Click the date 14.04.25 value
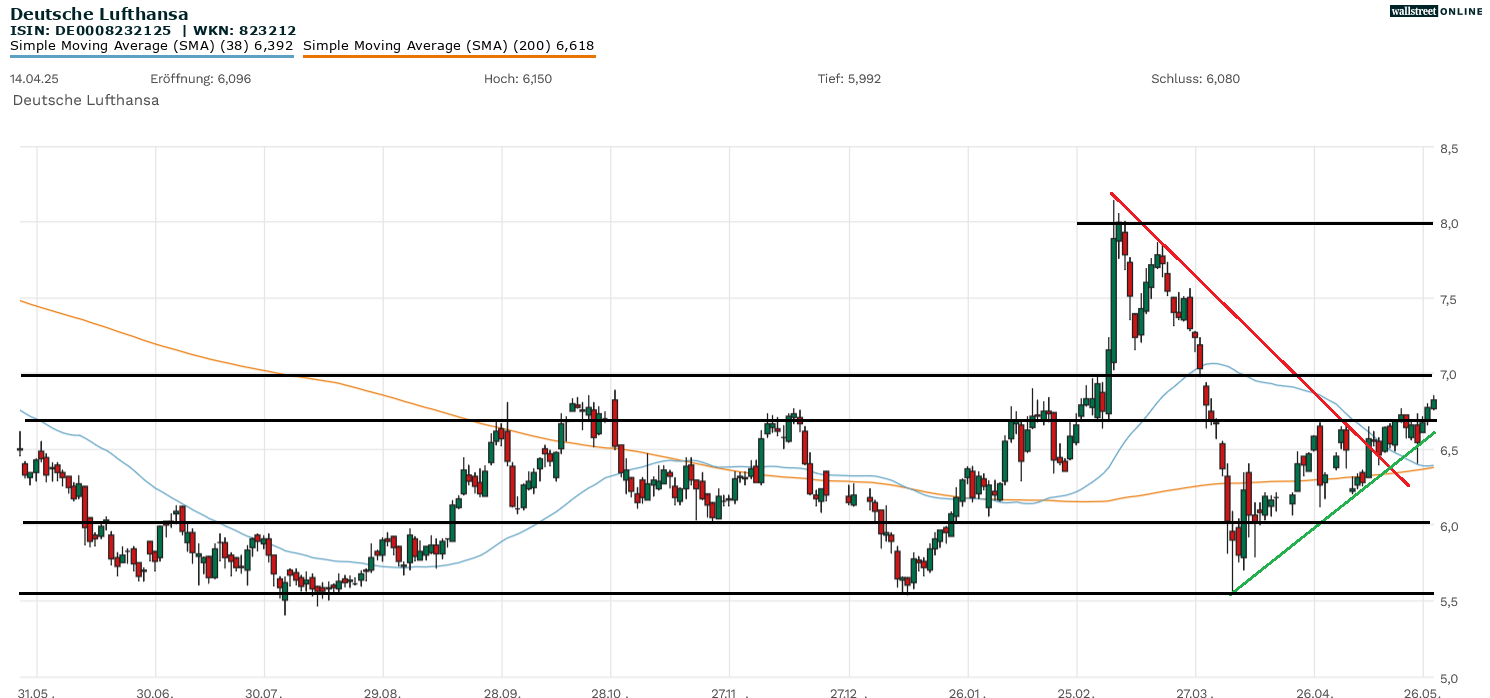The width and height of the screenshot is (1490, 698). pyautogui.click(x=33, y=79)
